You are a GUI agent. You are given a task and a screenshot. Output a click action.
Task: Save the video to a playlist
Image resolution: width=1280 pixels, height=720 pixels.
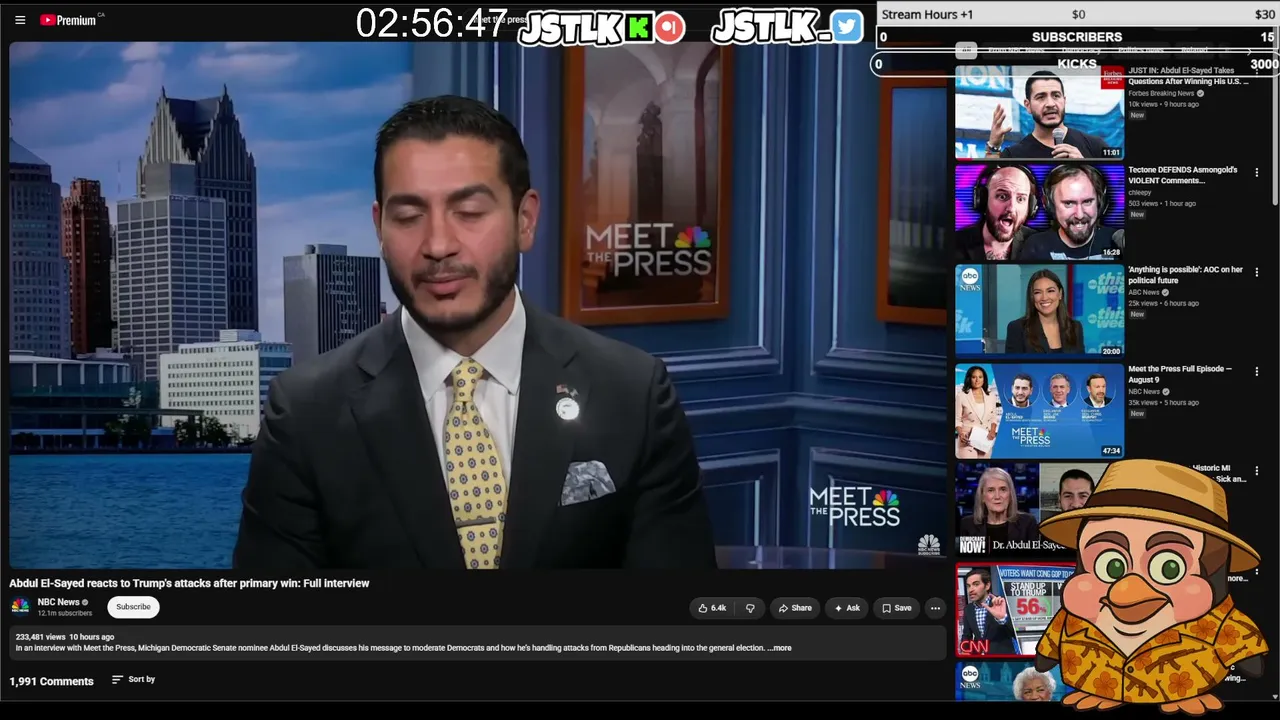point(897,608)
